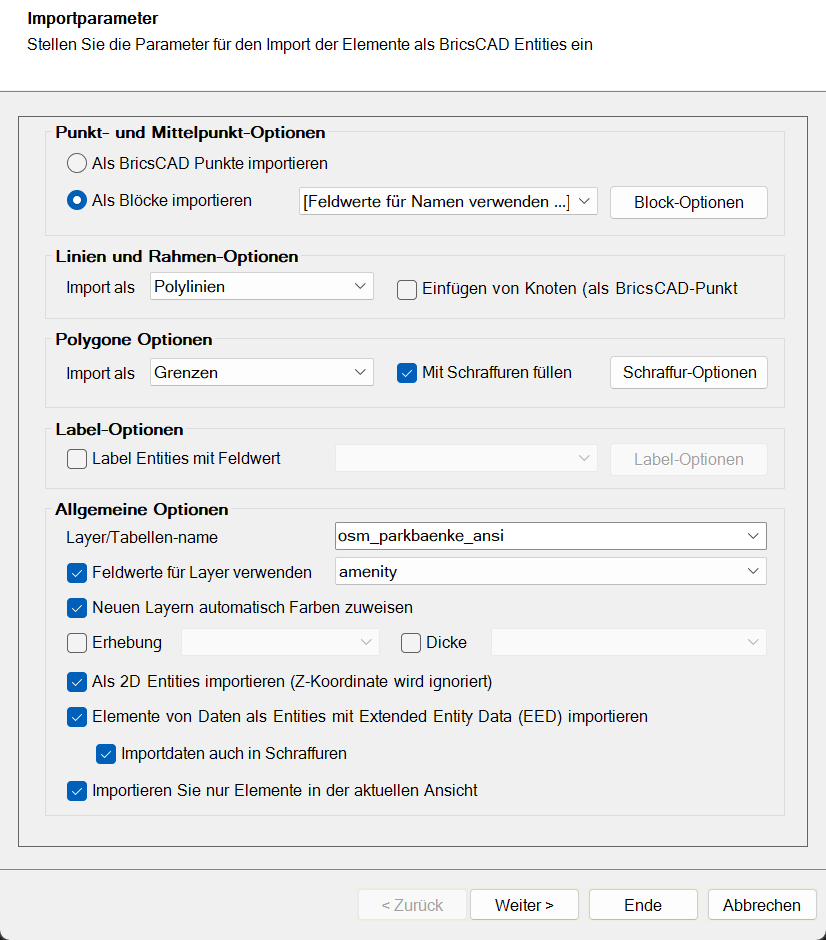
Task: Open the amenity field dropdown
Action: coord(754,573)
